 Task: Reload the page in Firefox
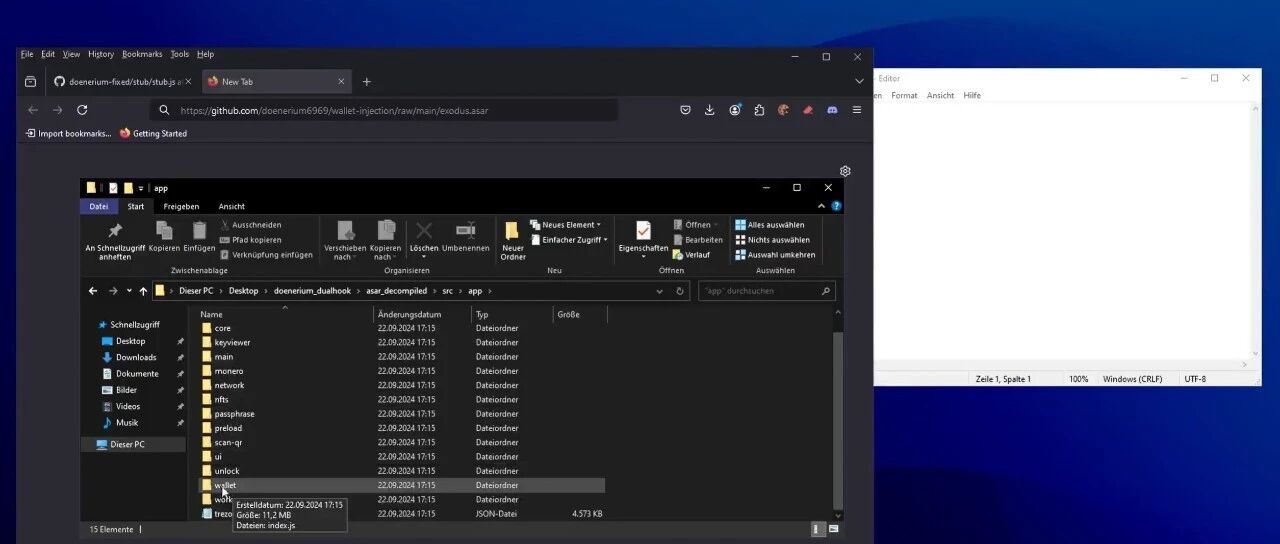82,110
